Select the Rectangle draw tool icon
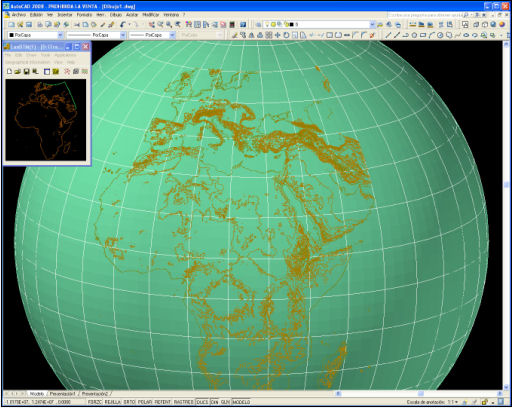The width and height of the screenshot is (512, 408). (x=423, y=35)
